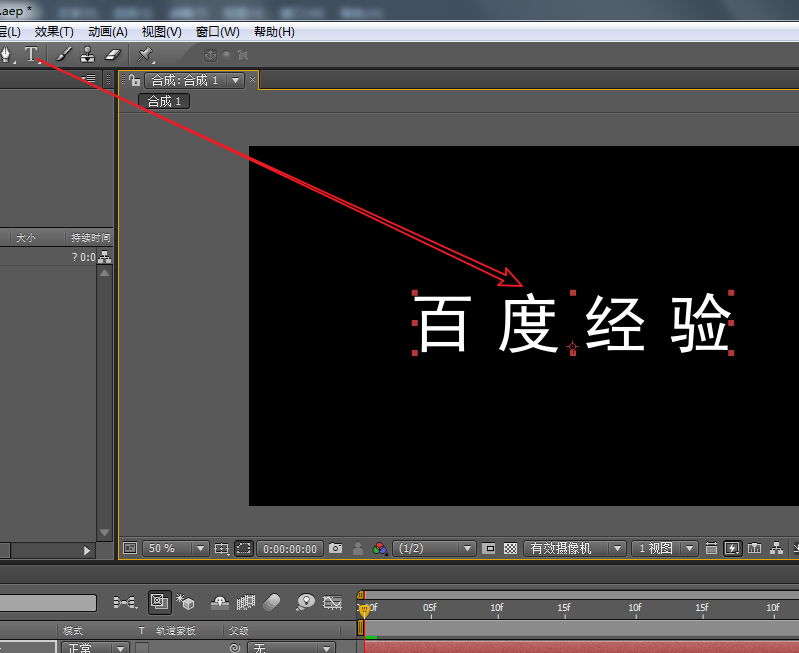This screenshot has height=653, width=799.
Task: Toggle the Region of Interest button
Action: point(489,548)
